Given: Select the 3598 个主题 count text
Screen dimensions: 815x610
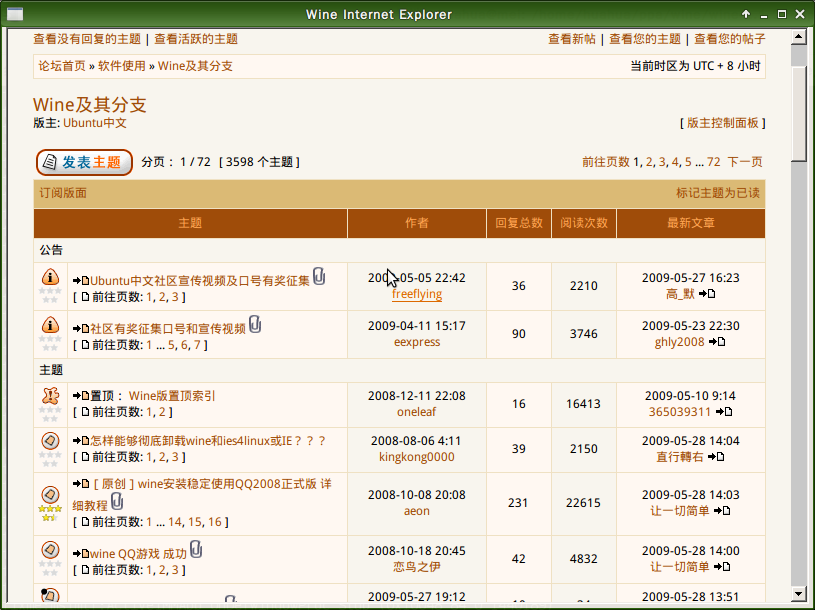Looking at the screenshot, I should (x=259, y=162).
